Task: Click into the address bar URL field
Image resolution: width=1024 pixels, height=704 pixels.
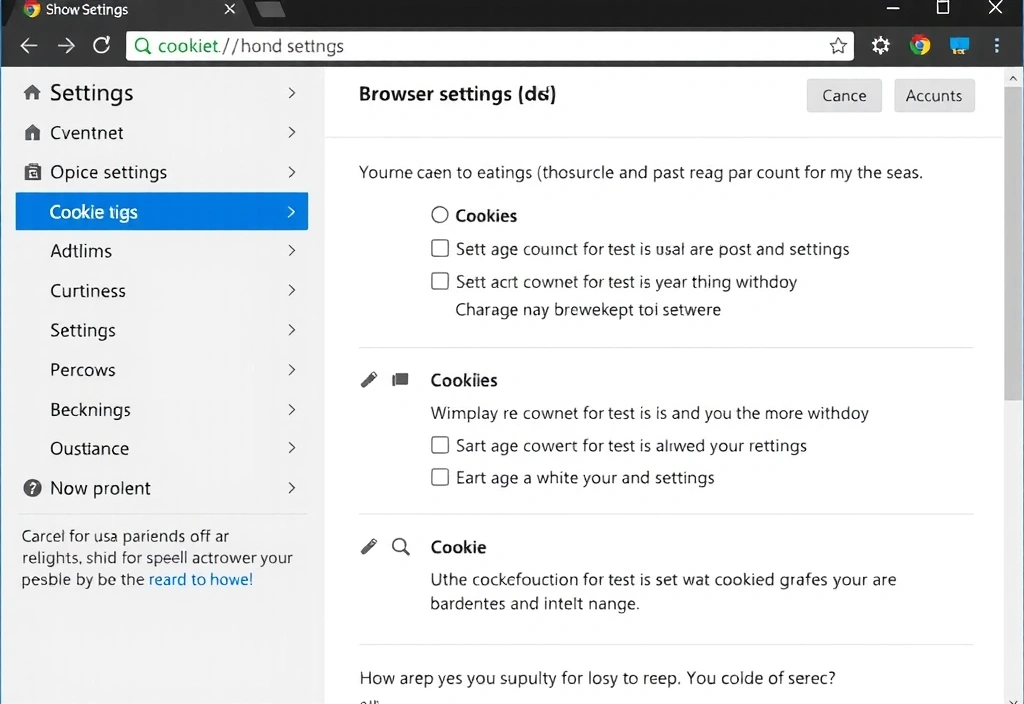Action: tap(480, 46)
